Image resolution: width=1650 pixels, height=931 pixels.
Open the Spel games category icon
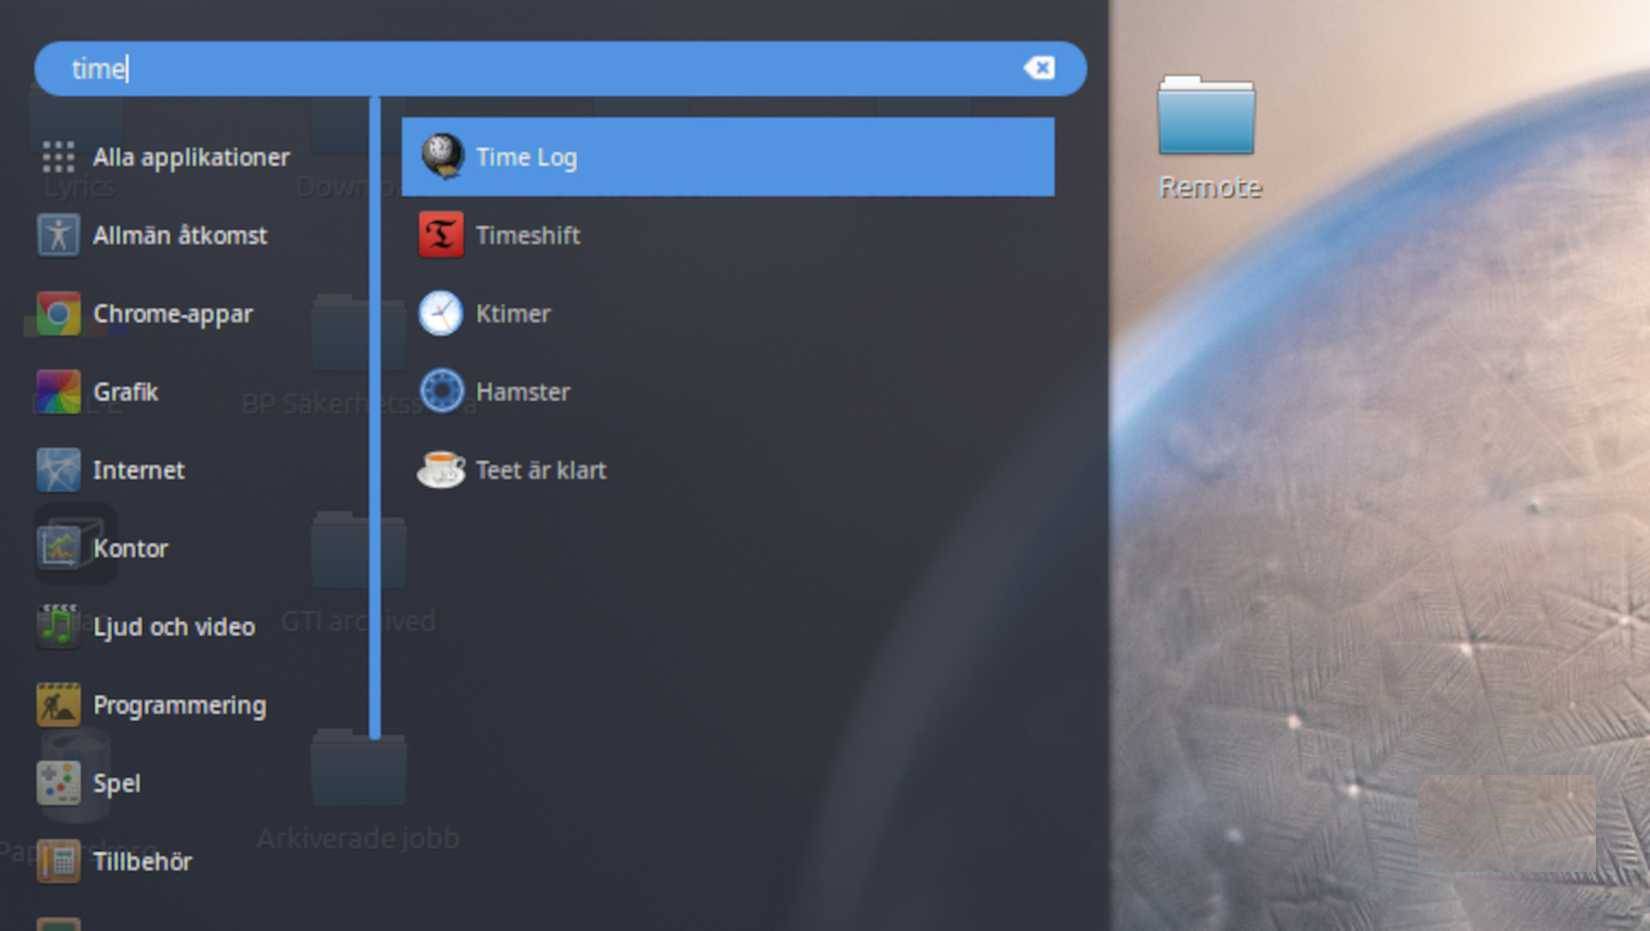click(x=57, y=783)
